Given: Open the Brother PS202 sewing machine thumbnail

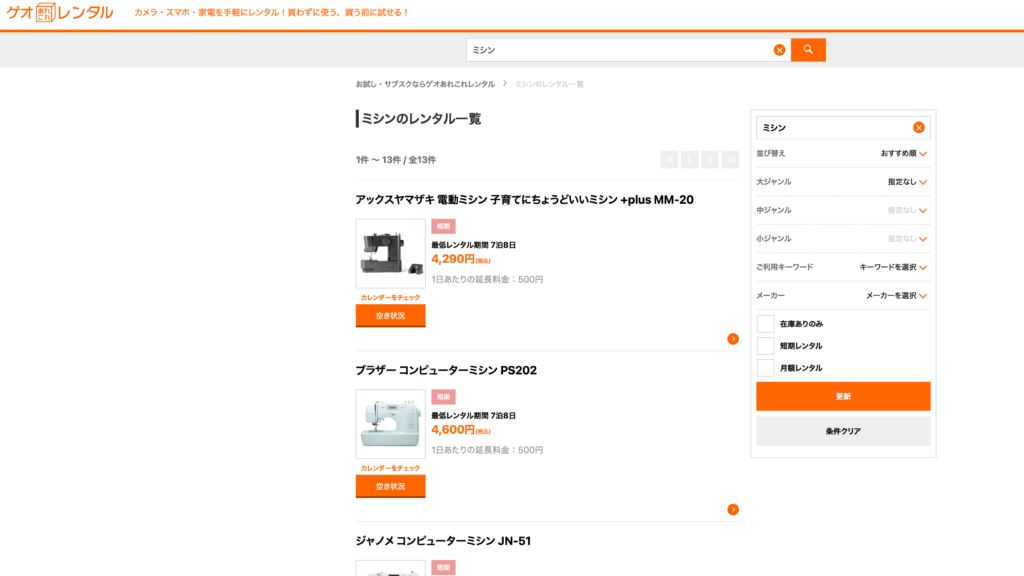Looking at the screenshot, I should (x=390, y=424).
